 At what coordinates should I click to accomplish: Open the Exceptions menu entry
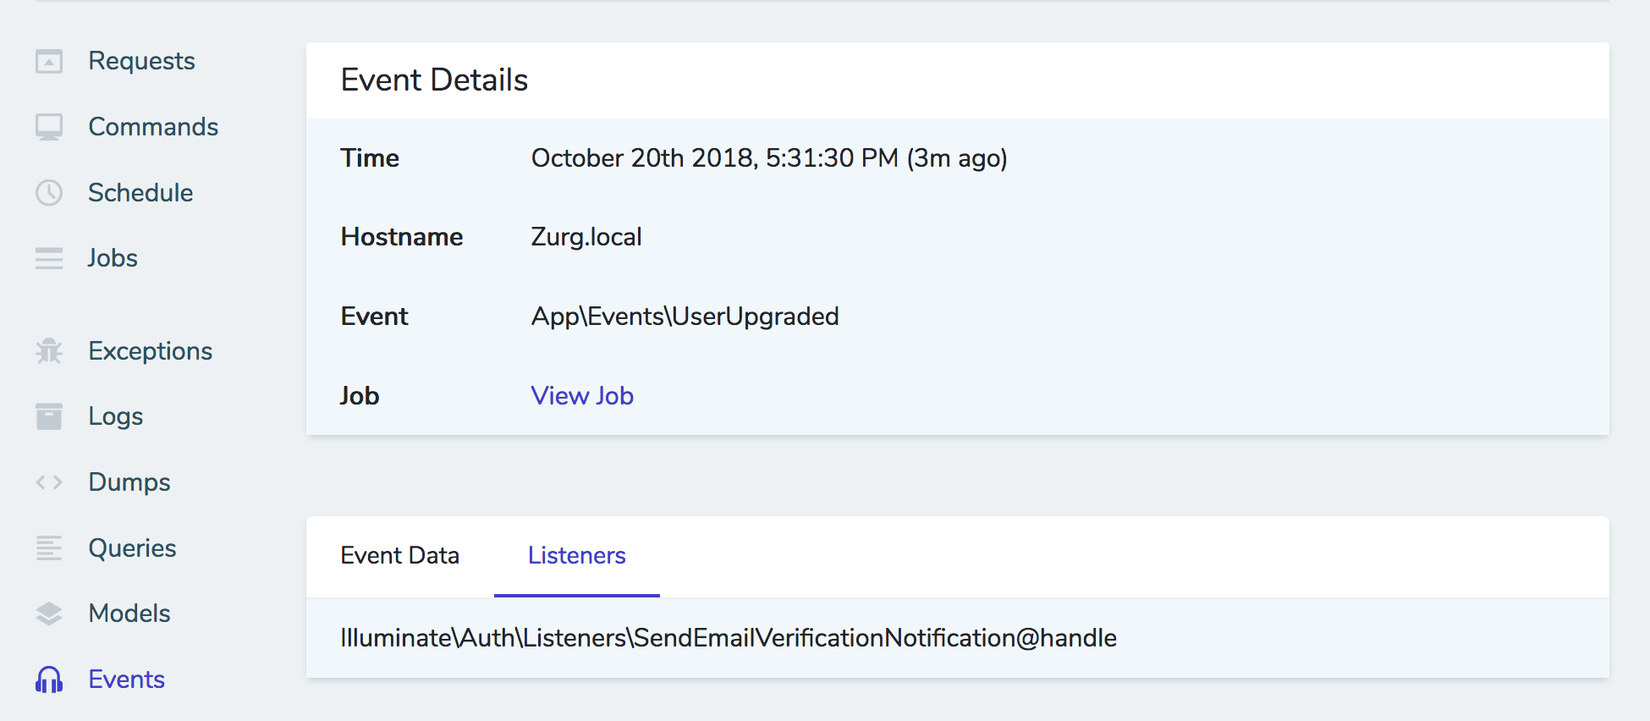(150, 351)
